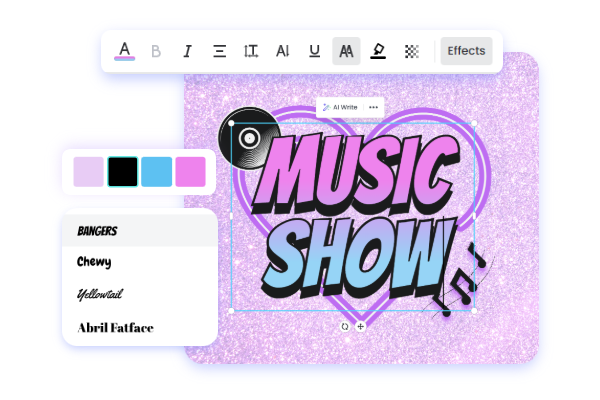The image size is (600, 400).
Task: Choose the sky blue color swatch
Action: pos(156,172)
